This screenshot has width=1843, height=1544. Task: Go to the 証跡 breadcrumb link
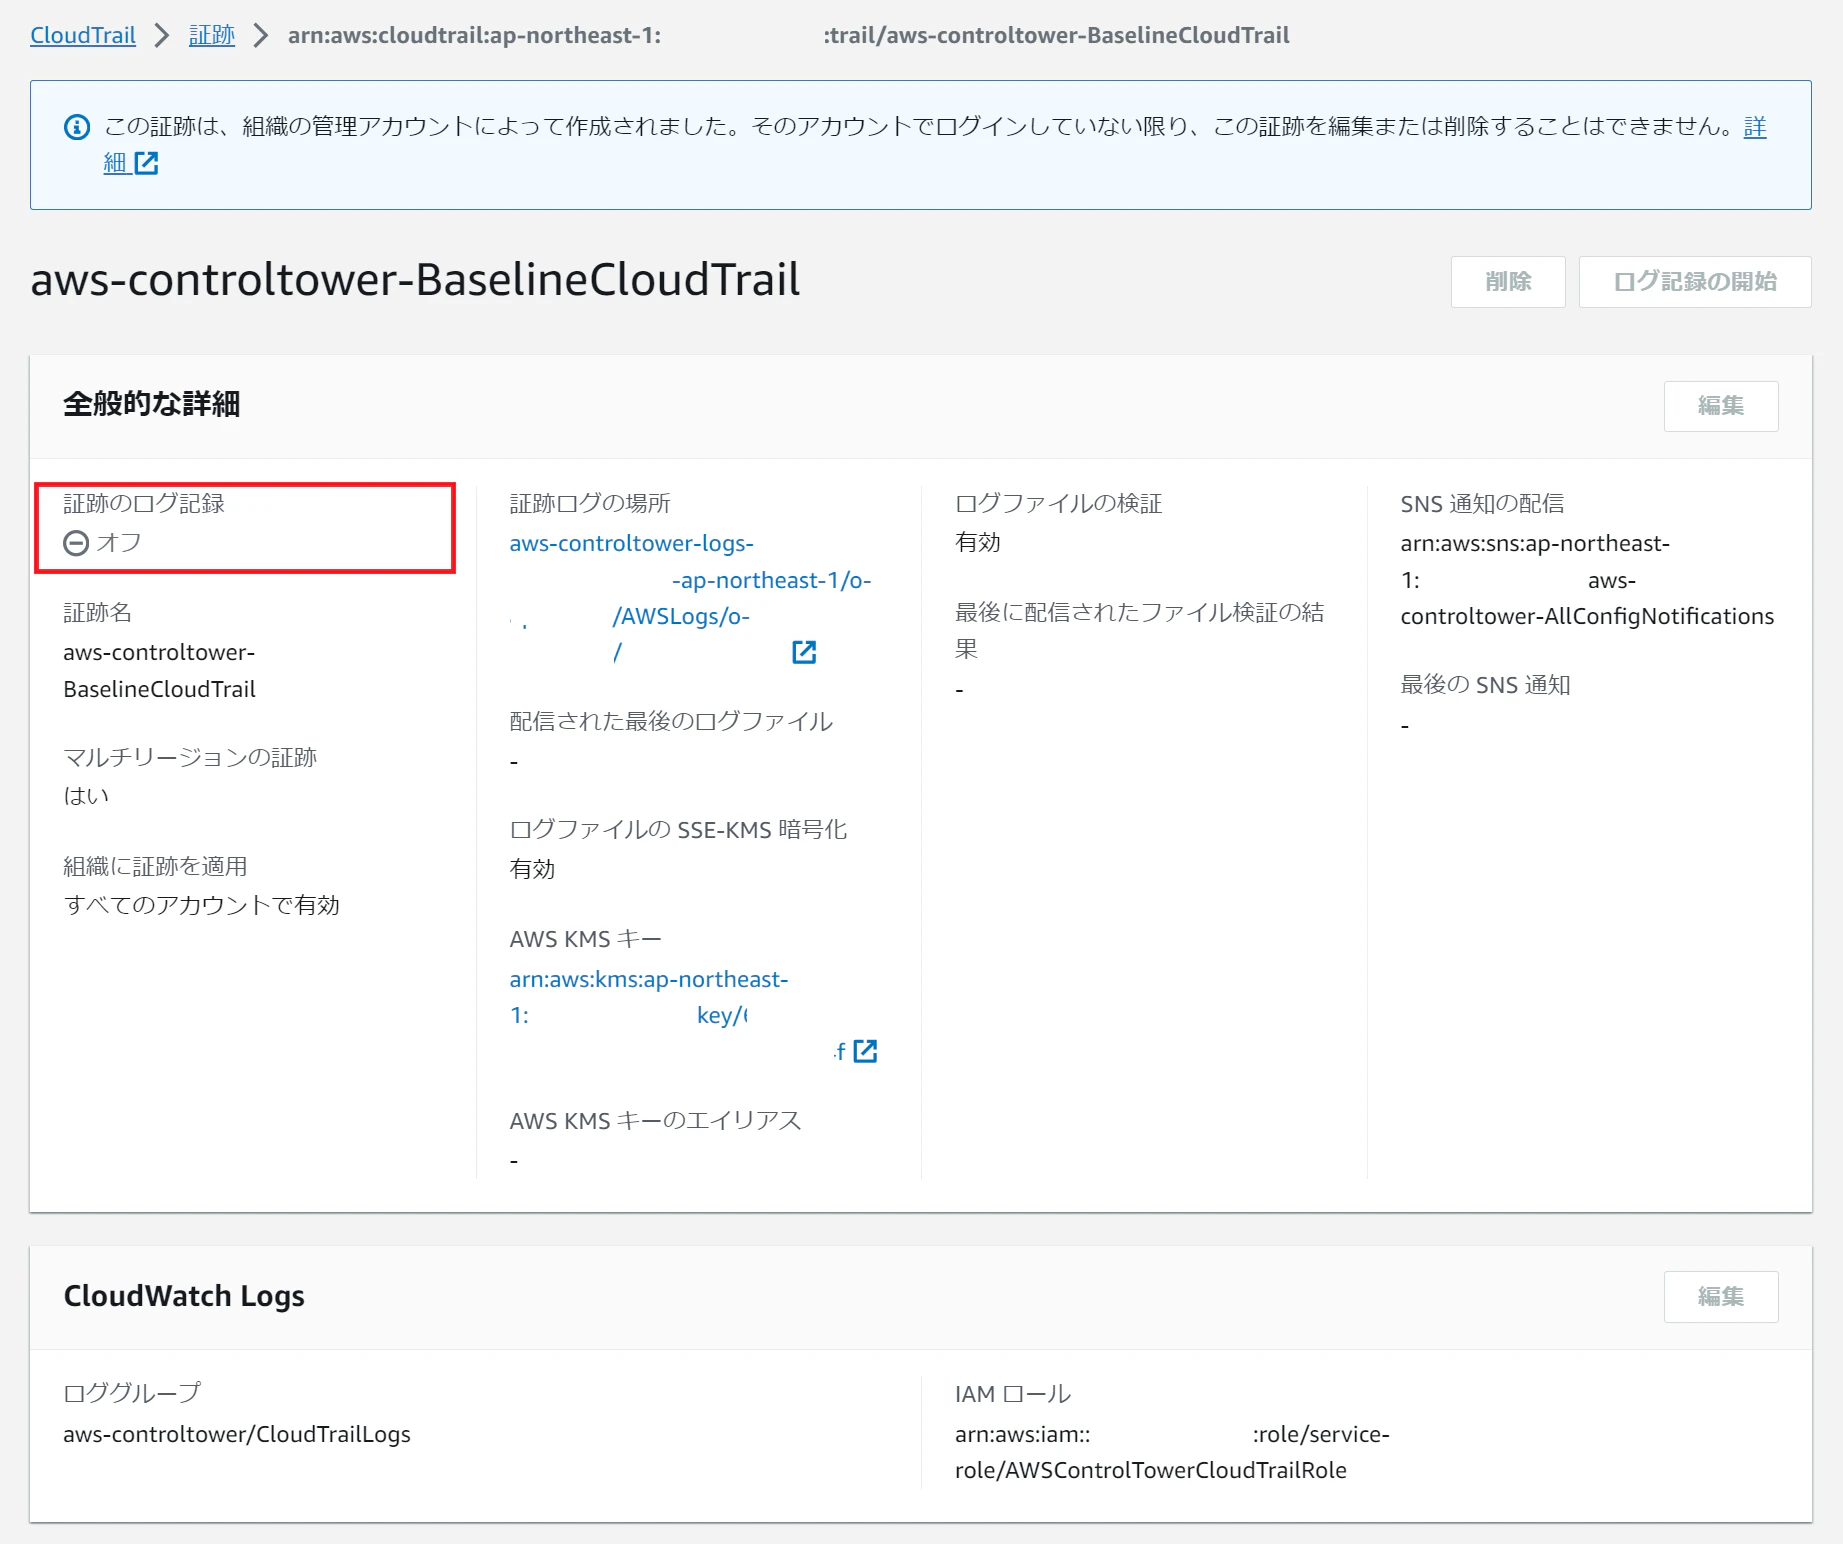212,35
